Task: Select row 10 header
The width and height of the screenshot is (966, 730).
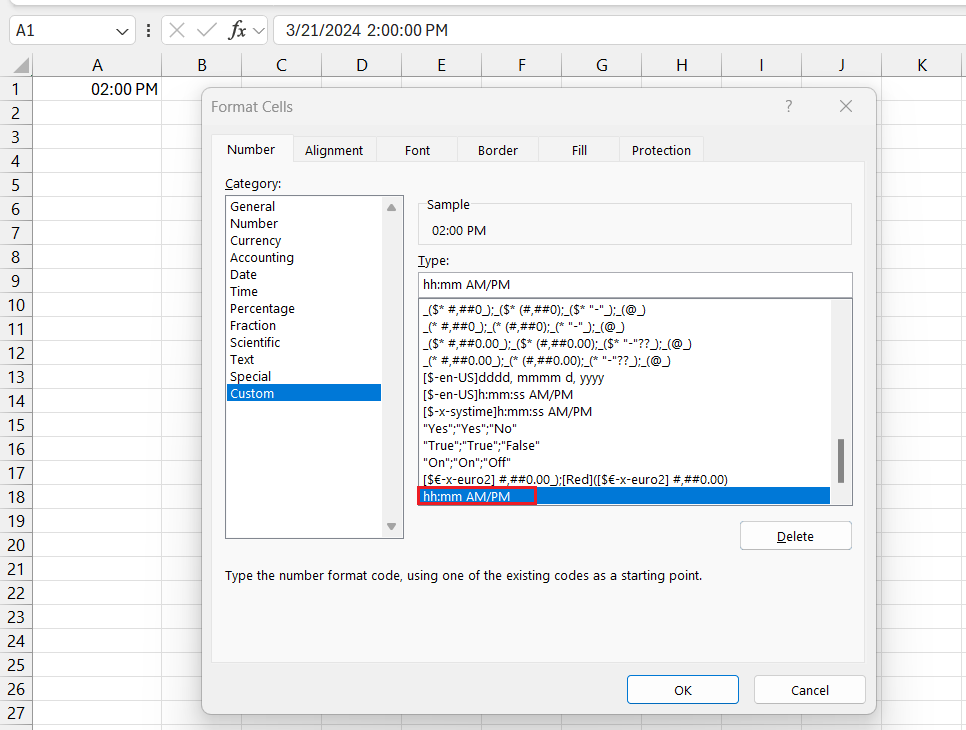Action: click(15, 306)
